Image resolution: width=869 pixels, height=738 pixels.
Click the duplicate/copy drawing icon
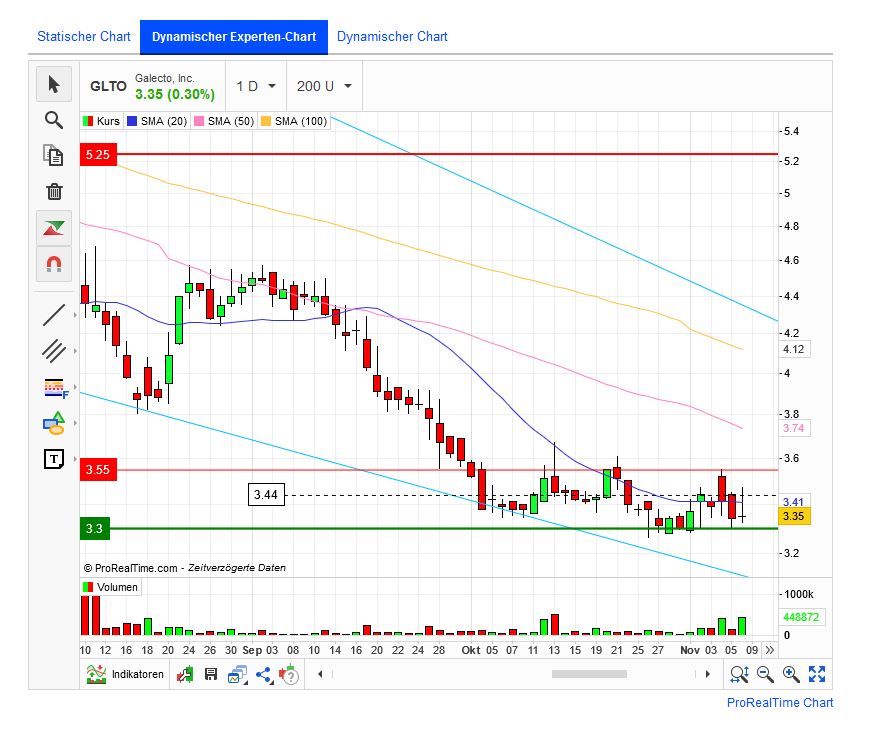pyautogui.click(x=54, y=156)
